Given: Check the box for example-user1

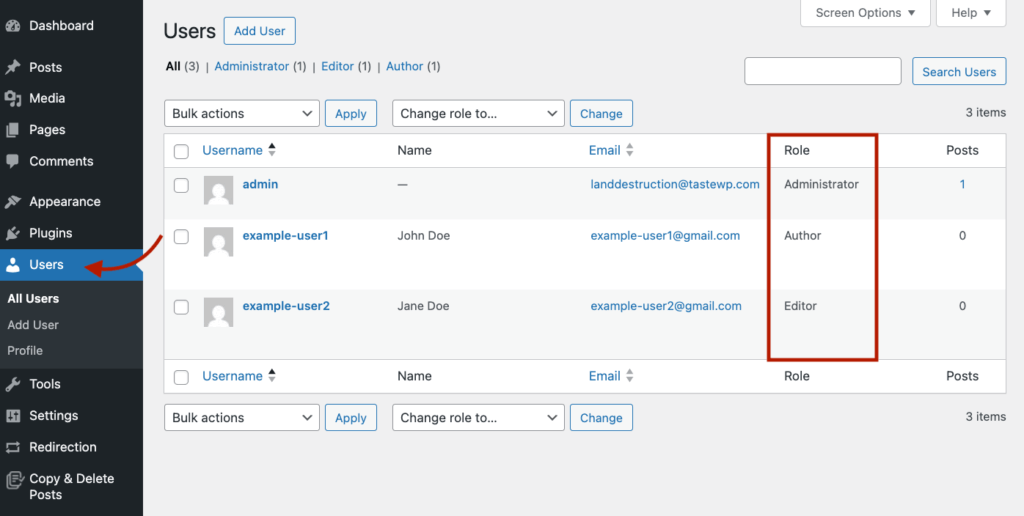Looking at the screenshot, I should (x=181, y=236).
